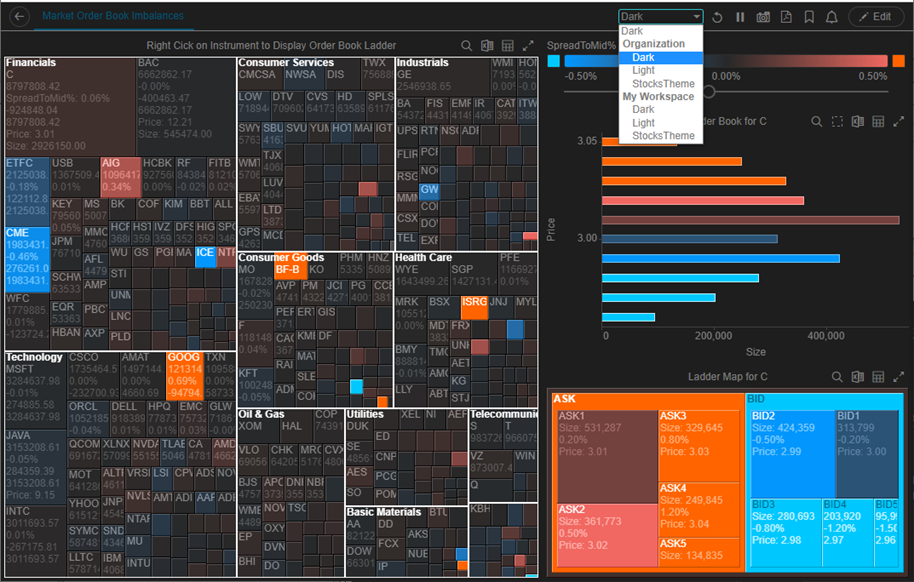
Task: Click the dark blue bar at price 3.00
Action: pos(690,239)
